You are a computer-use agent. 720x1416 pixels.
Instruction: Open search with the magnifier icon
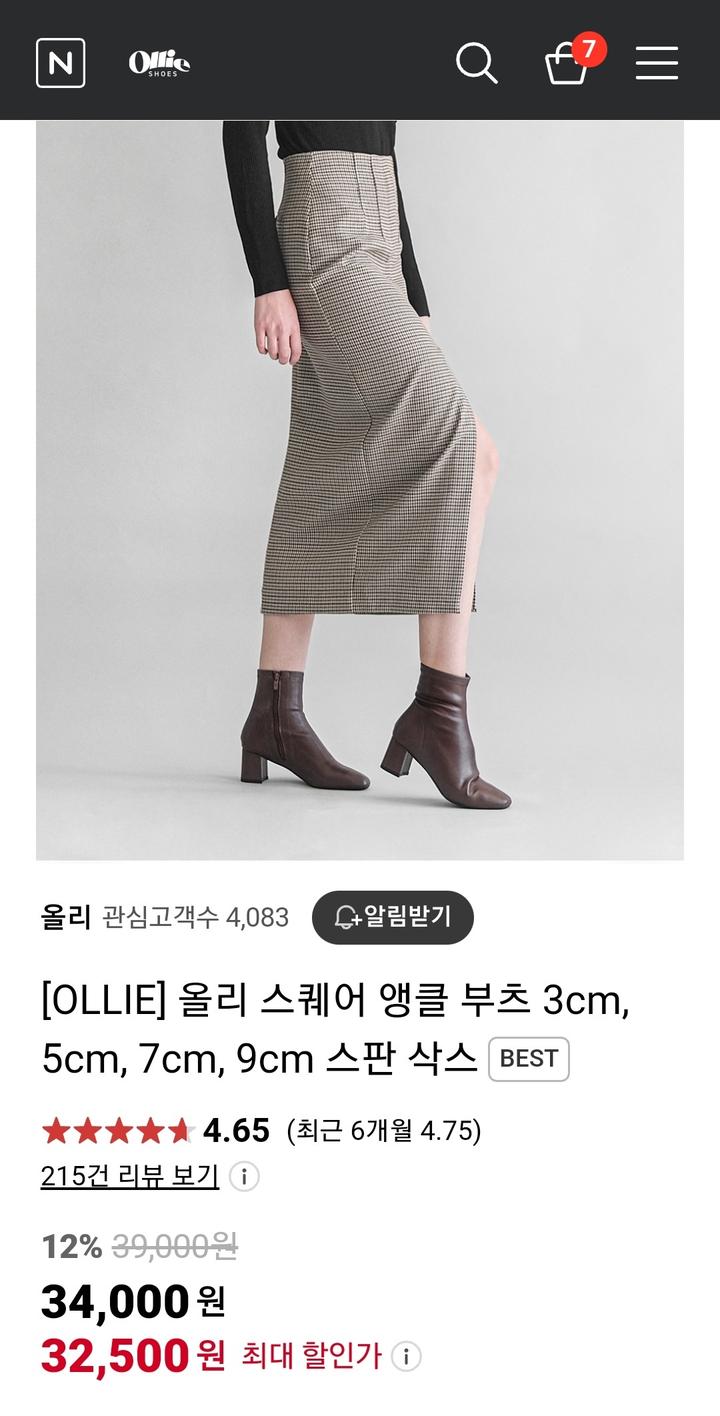tap(477, 63)
